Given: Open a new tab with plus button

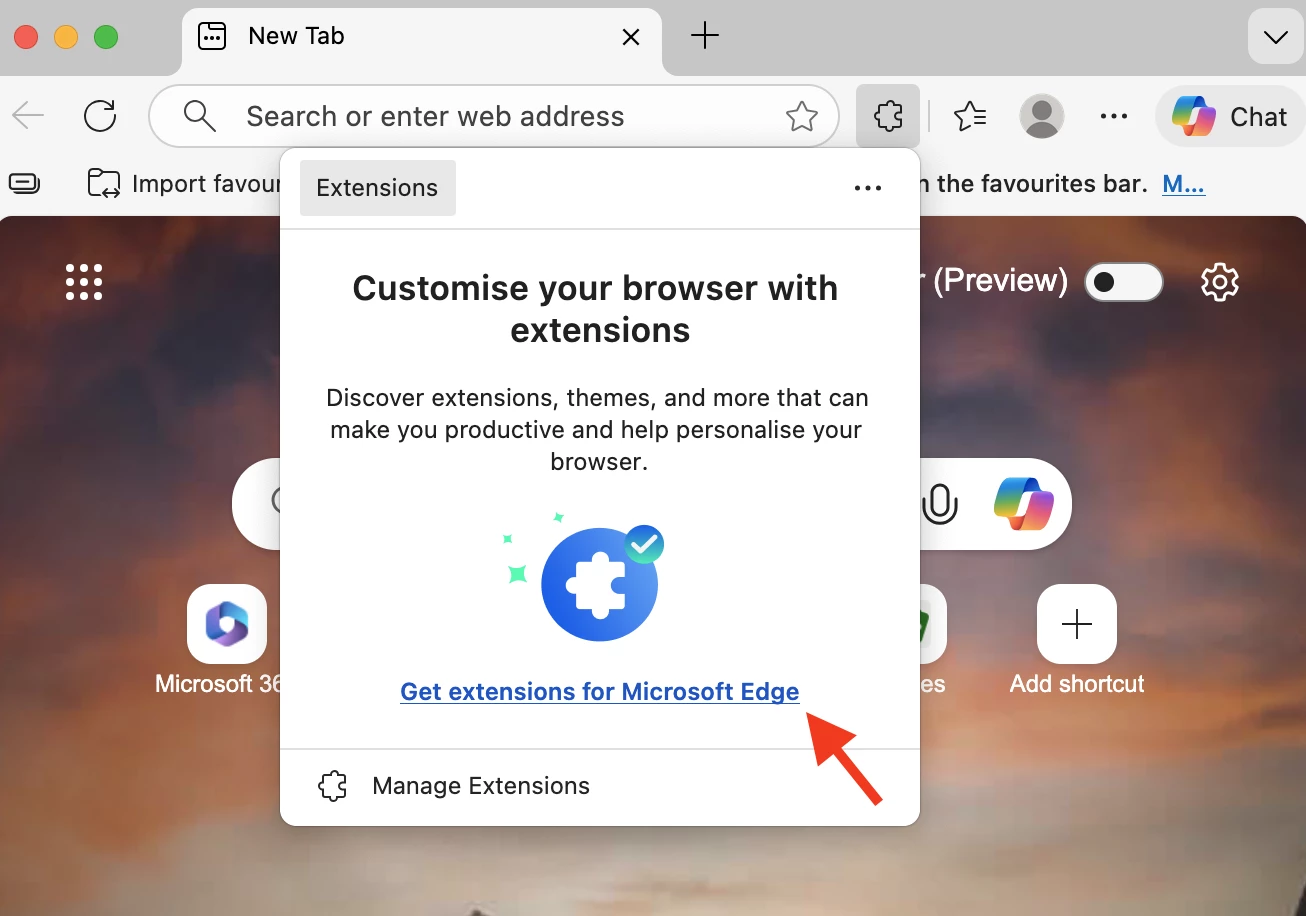Looking at the screenshot, I should click(705, 36).
